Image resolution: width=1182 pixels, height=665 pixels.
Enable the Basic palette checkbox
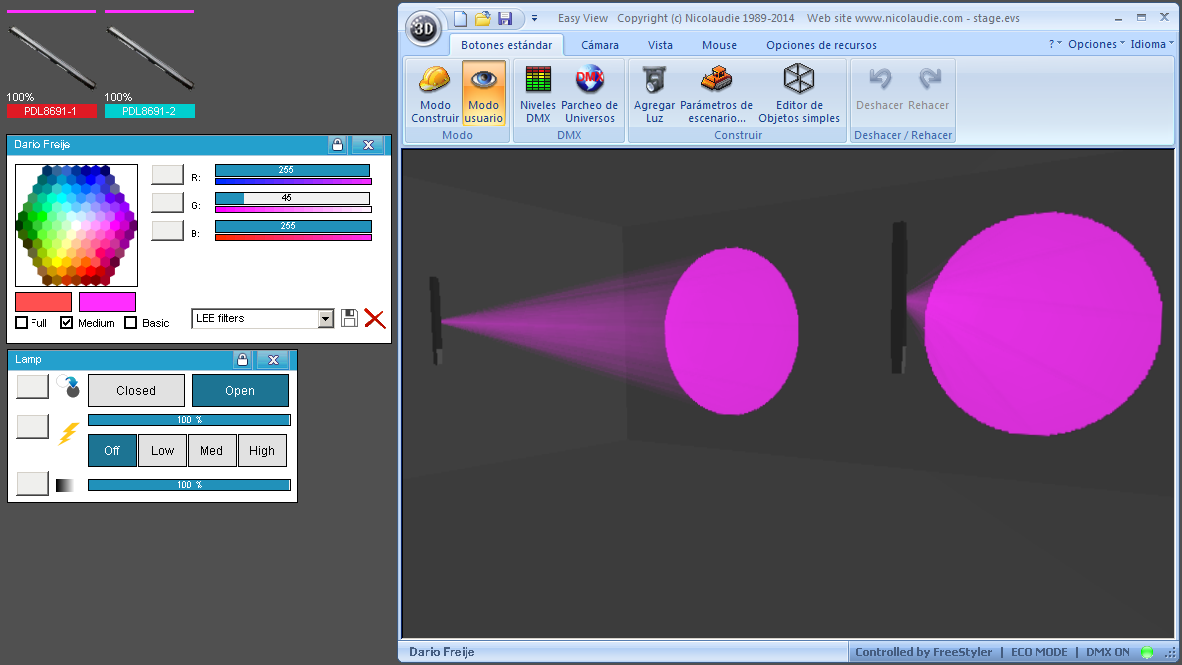(130, 323)
